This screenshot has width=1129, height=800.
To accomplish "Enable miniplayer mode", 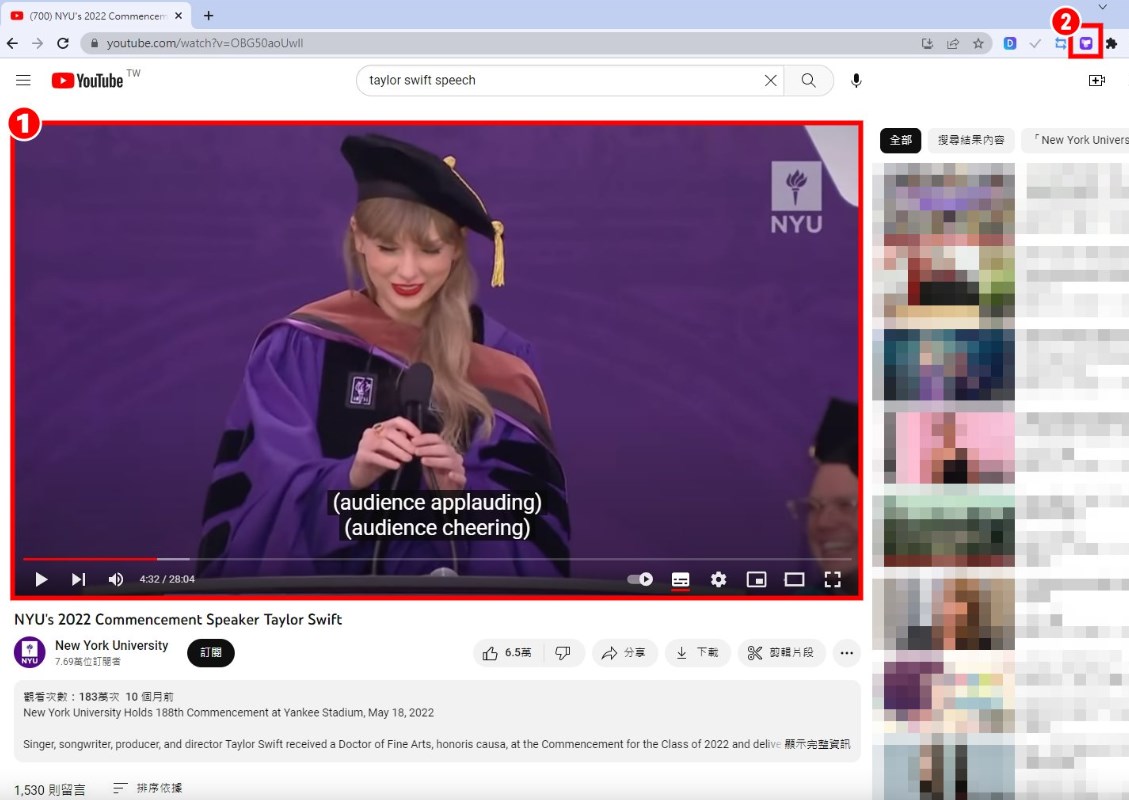I will [x=756, y=579].
